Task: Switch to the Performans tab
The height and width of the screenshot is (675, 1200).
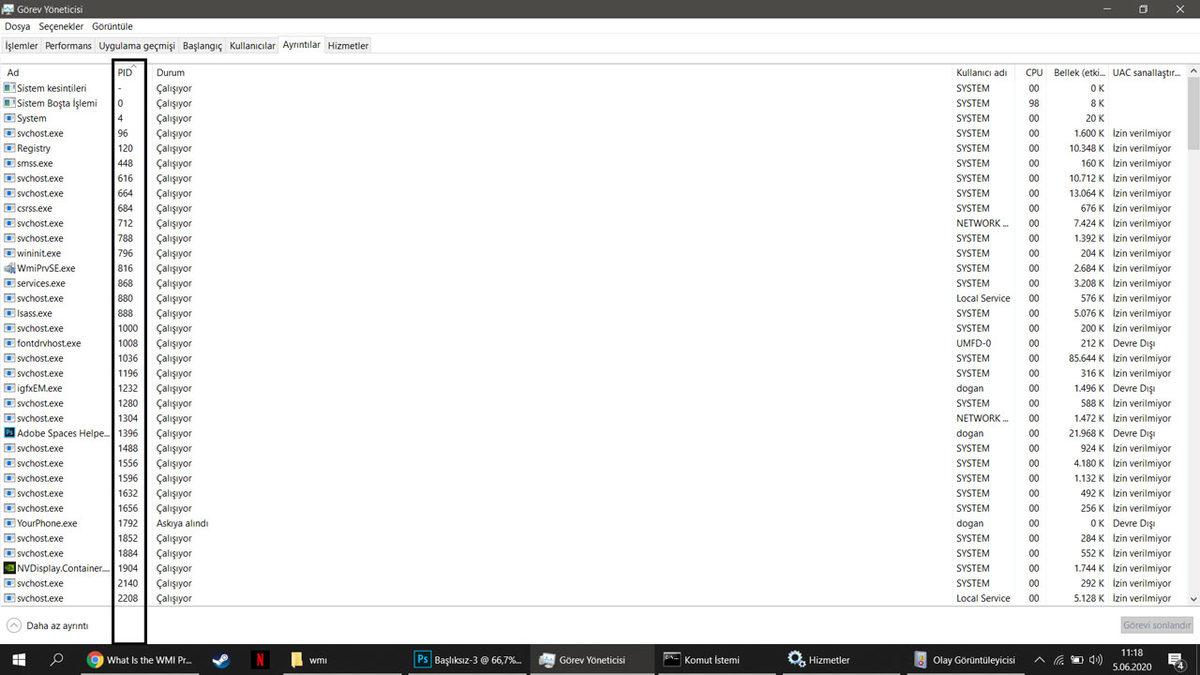Action: [68, 45]
